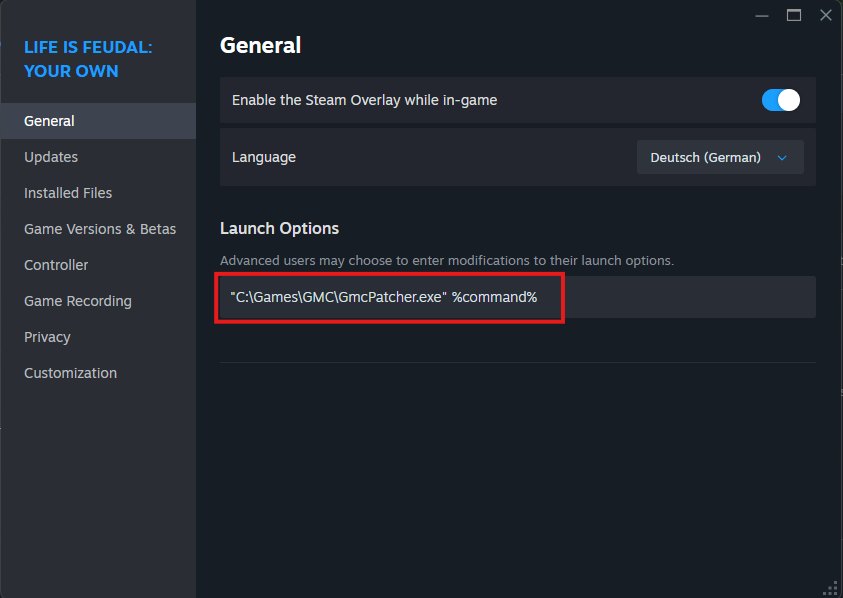This screenshot has width=843, height=598.
Task: Click the Language row label
Action: (264, 157)
